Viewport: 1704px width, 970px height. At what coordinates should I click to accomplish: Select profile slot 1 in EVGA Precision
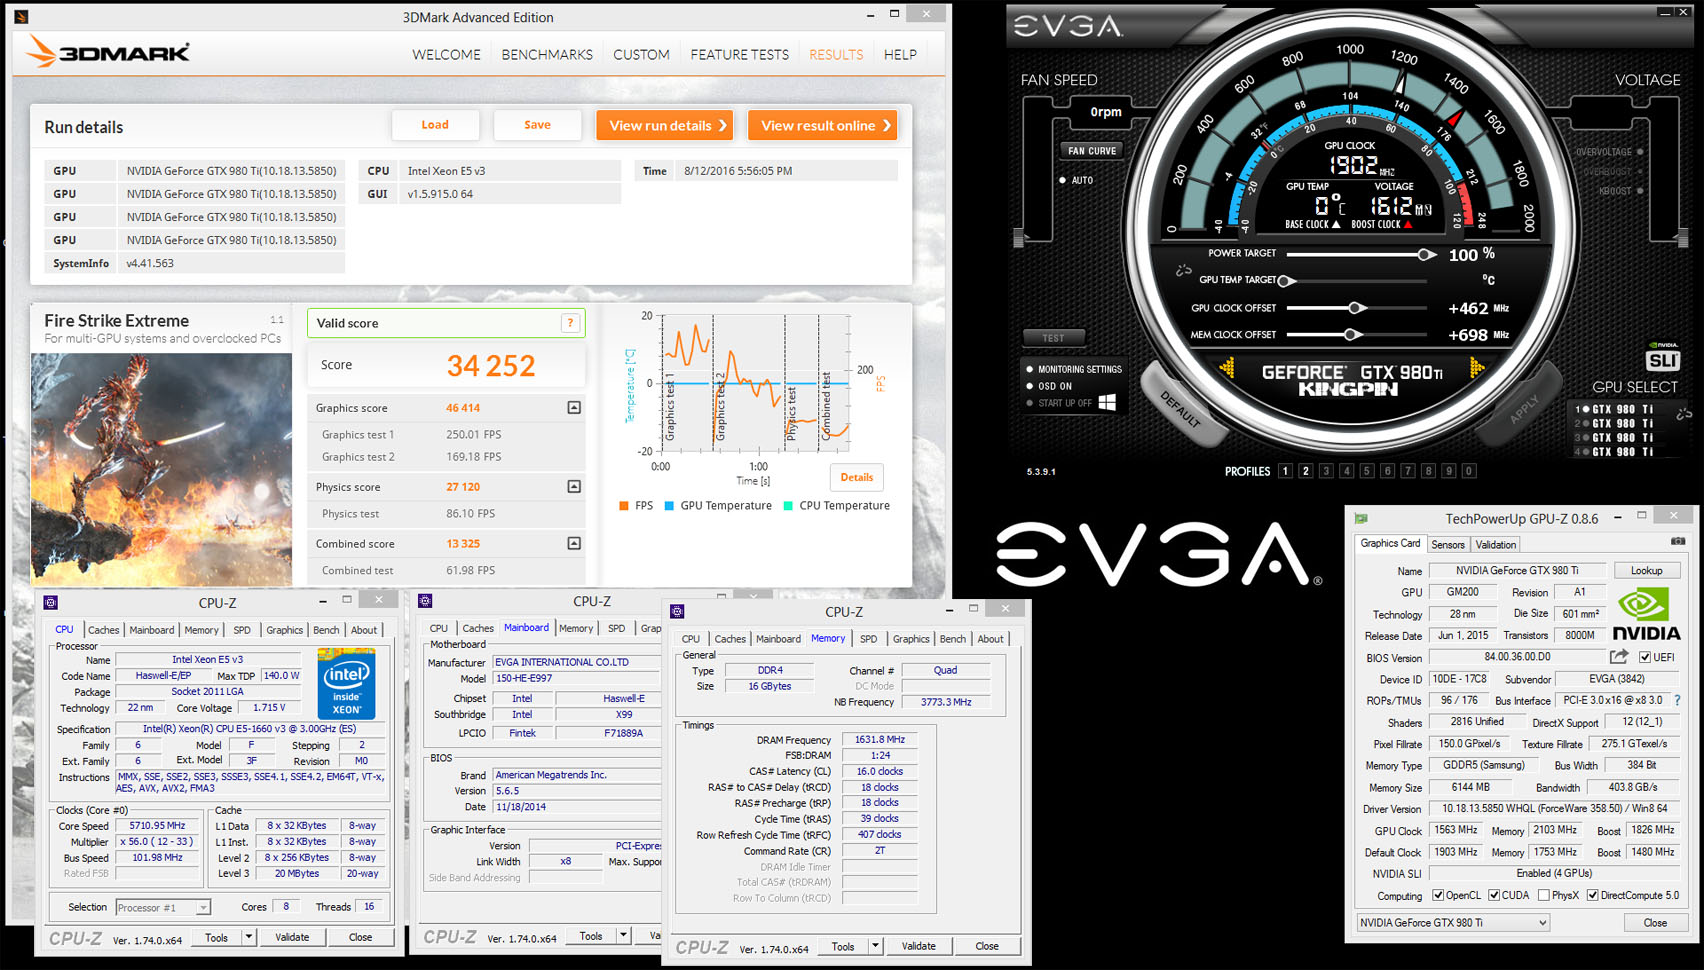(x=1285, y=471)
